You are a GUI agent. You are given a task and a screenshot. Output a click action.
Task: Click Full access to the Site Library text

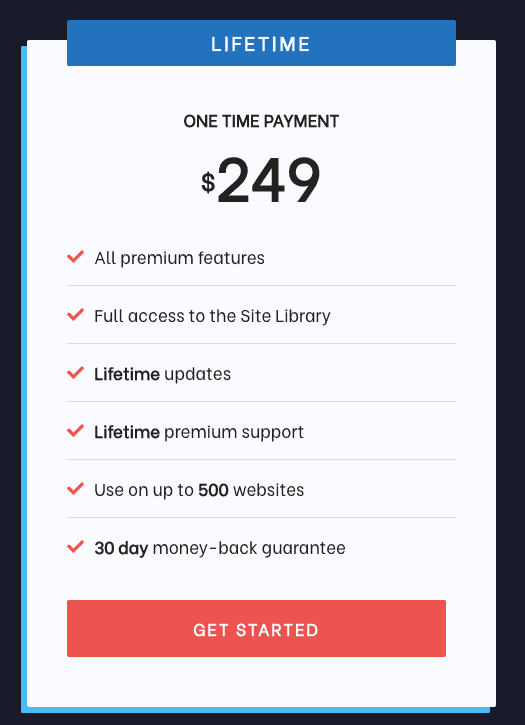click(x=212, y=316)
